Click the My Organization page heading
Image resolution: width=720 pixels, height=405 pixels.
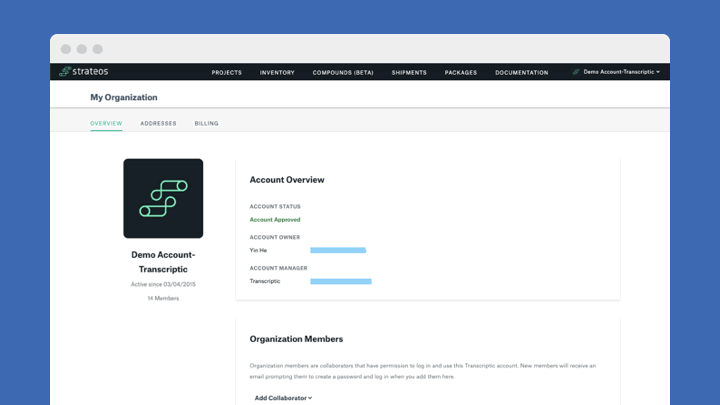[x=124, y=97]
